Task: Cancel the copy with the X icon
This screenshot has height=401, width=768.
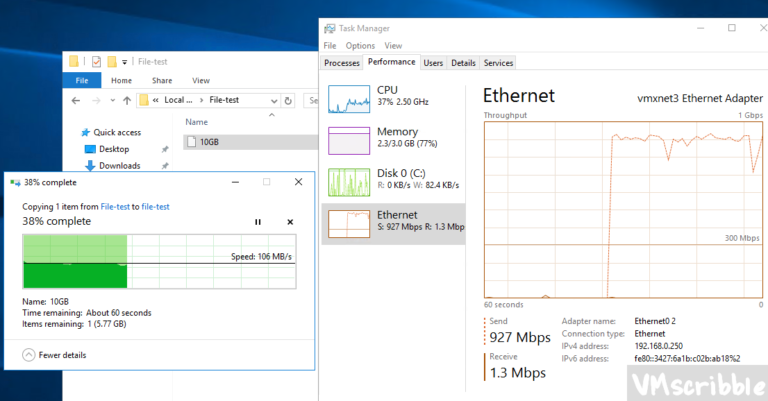Action: (x=290, y=221)
